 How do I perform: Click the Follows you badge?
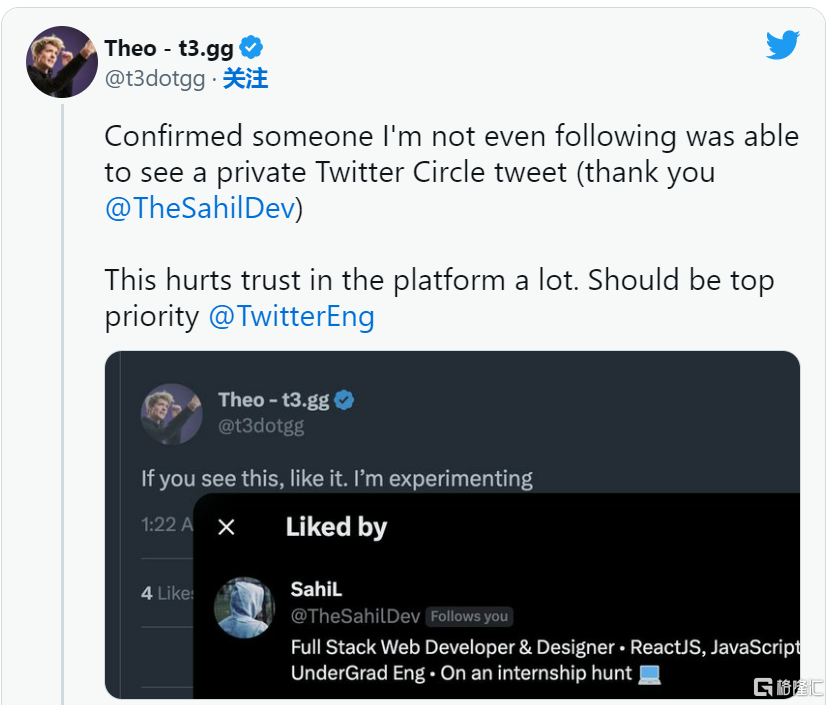pos(469,616)
